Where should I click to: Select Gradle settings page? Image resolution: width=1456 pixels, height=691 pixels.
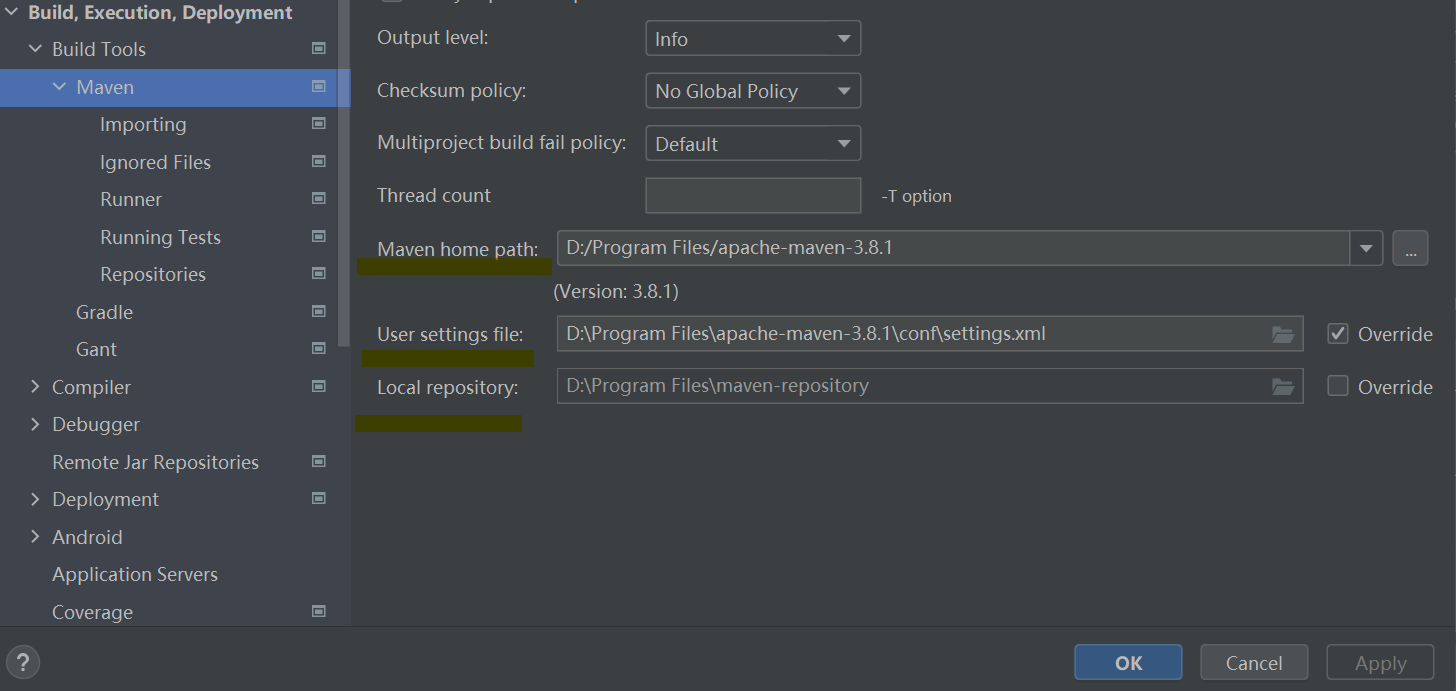pos(104,312)
